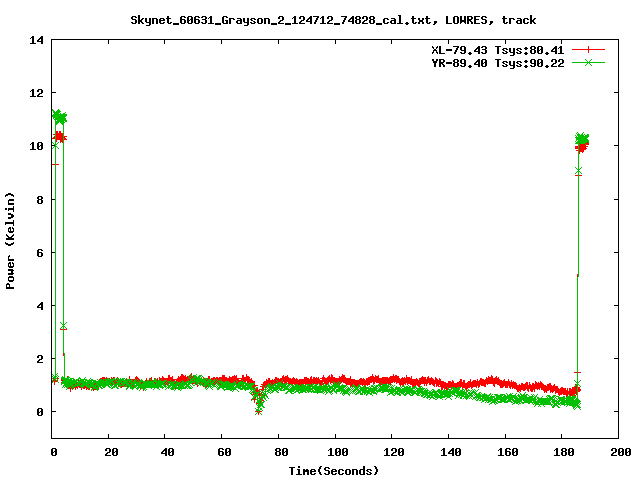Click the green calibration cluster near 187 seconds
The height and width of the screenshot is (480, 640).
tap(582, 139)
